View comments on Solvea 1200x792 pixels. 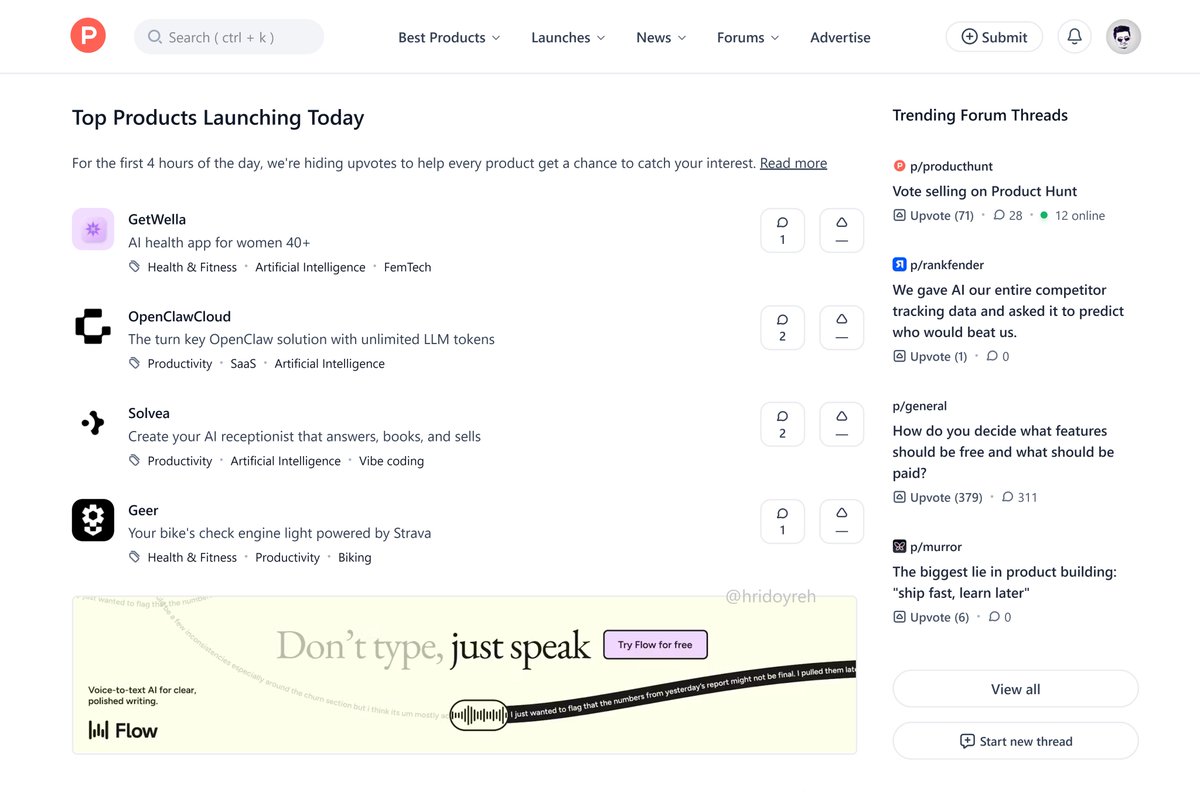pos(782,424)
